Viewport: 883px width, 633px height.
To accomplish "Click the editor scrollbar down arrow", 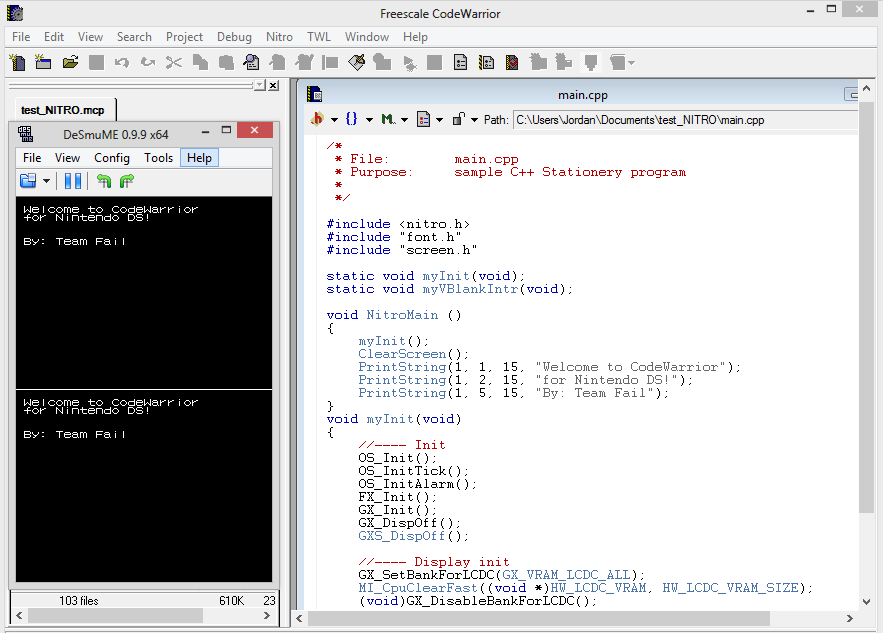I will point(866,601).
